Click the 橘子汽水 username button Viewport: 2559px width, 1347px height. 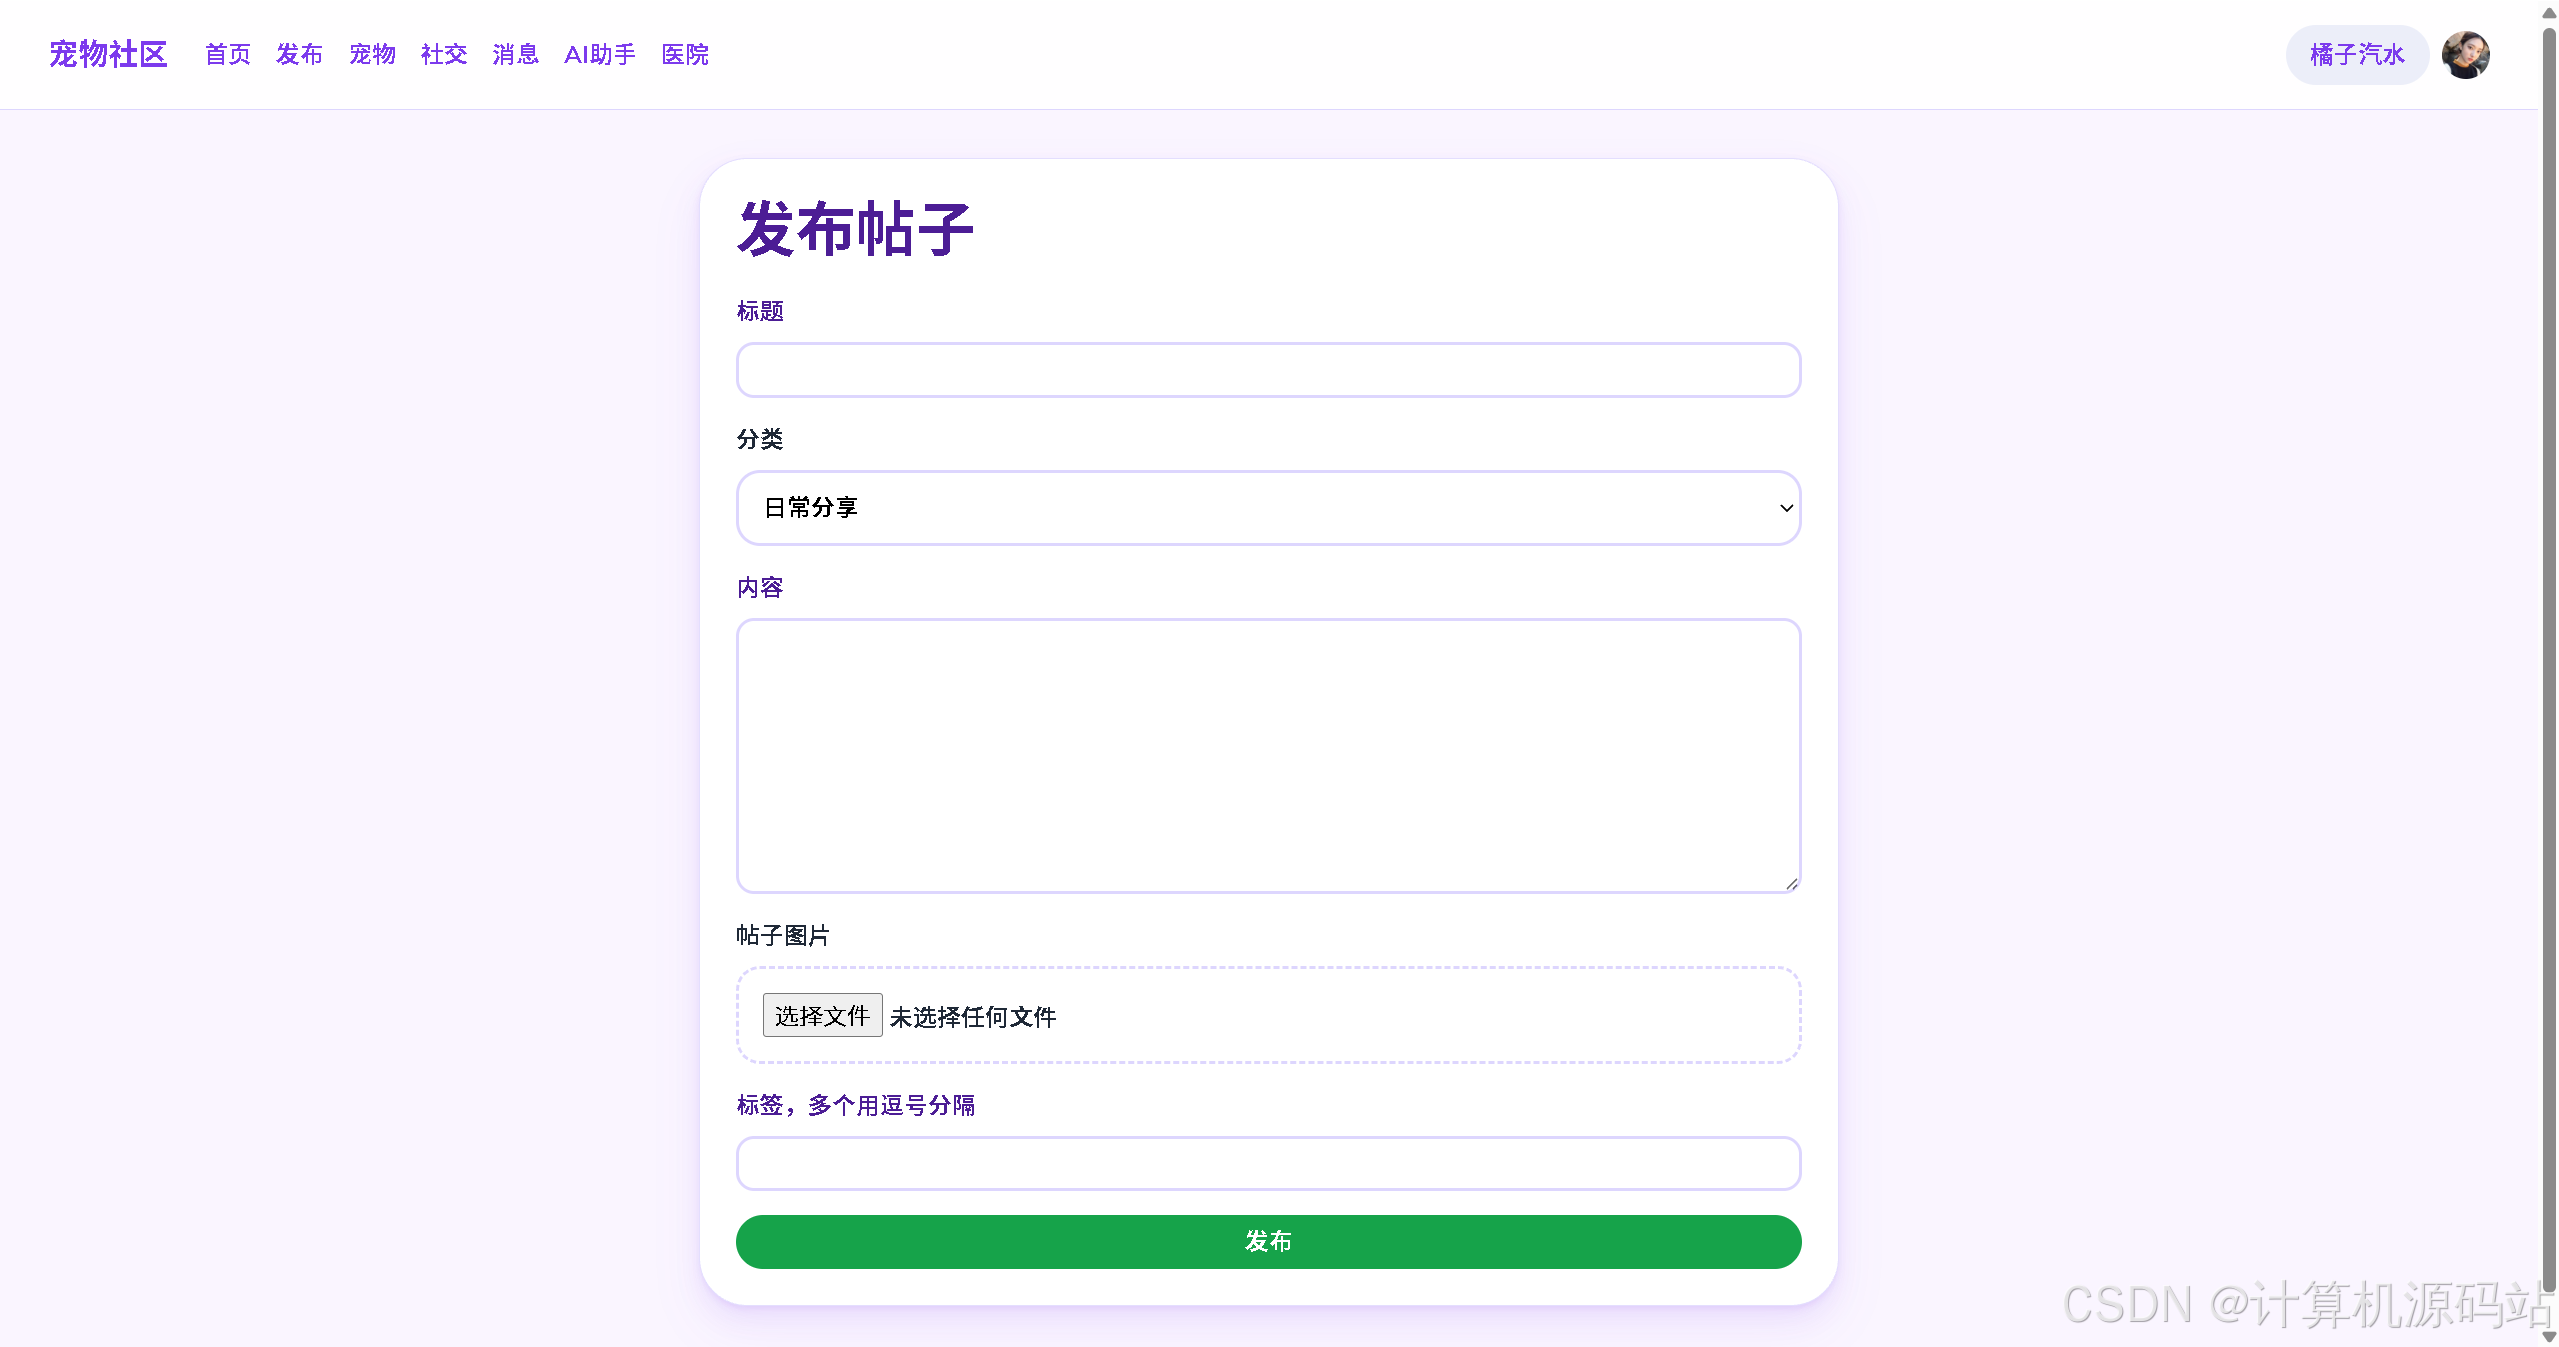point(2357,55)
